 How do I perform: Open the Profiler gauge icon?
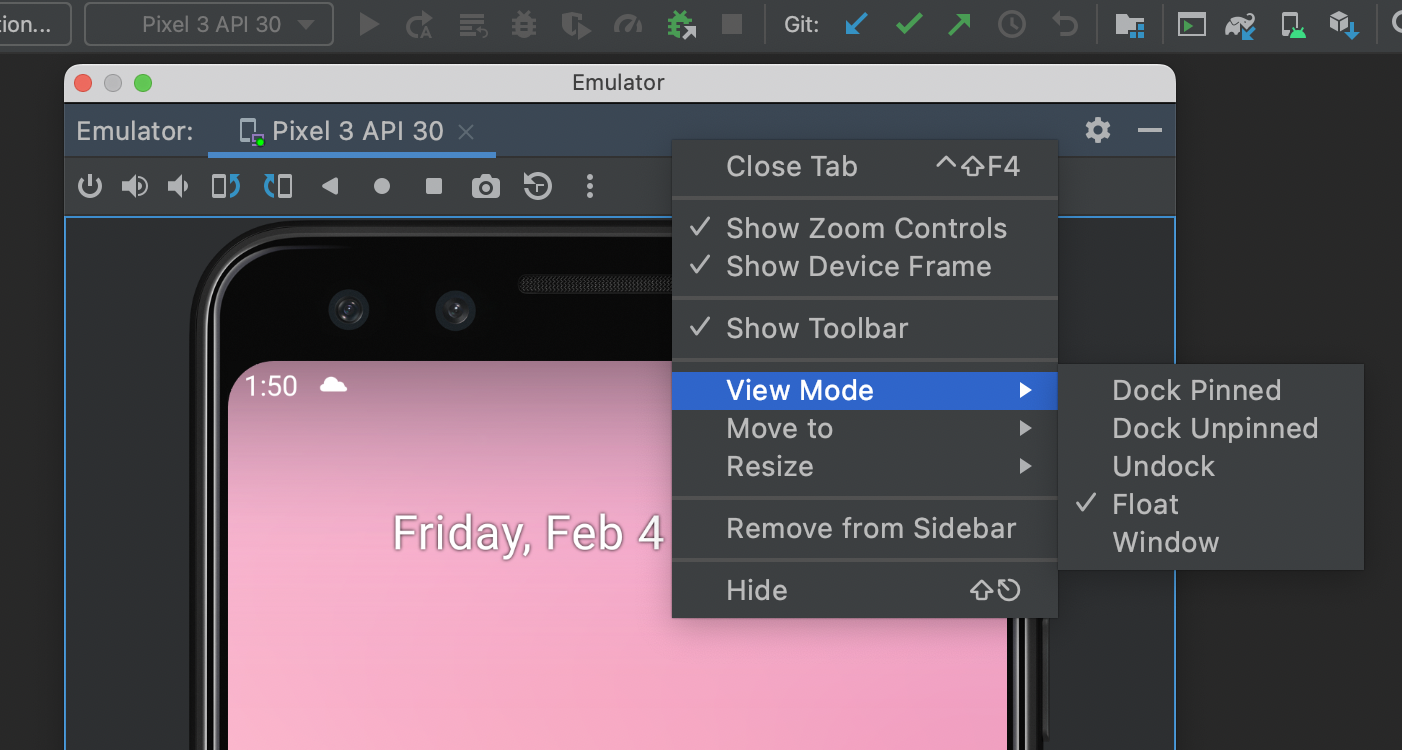(x=628, y=24)
